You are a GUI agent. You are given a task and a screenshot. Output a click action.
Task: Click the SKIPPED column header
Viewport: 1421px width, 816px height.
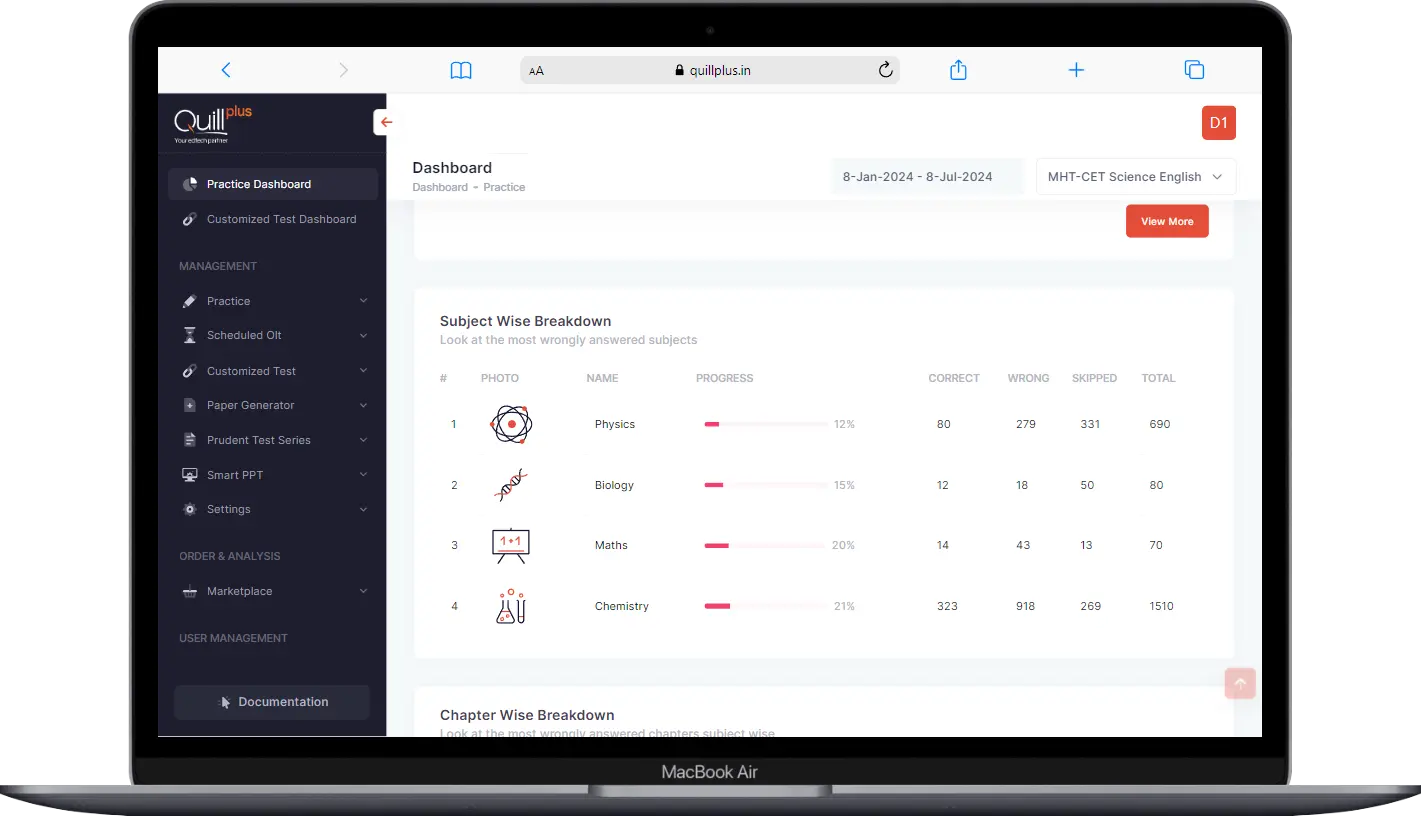(x=1094, y=378)
